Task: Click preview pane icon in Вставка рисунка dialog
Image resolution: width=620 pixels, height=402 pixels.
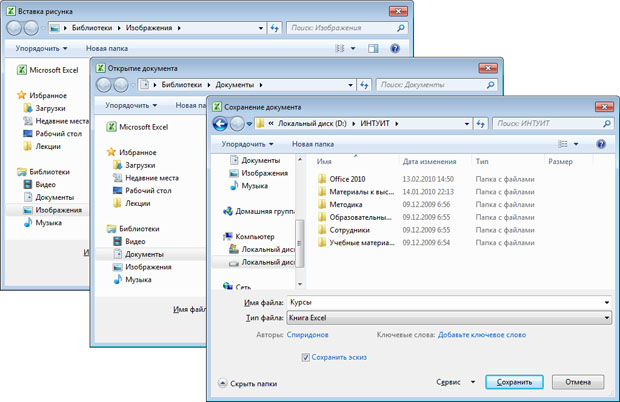Action: [373, 48]
